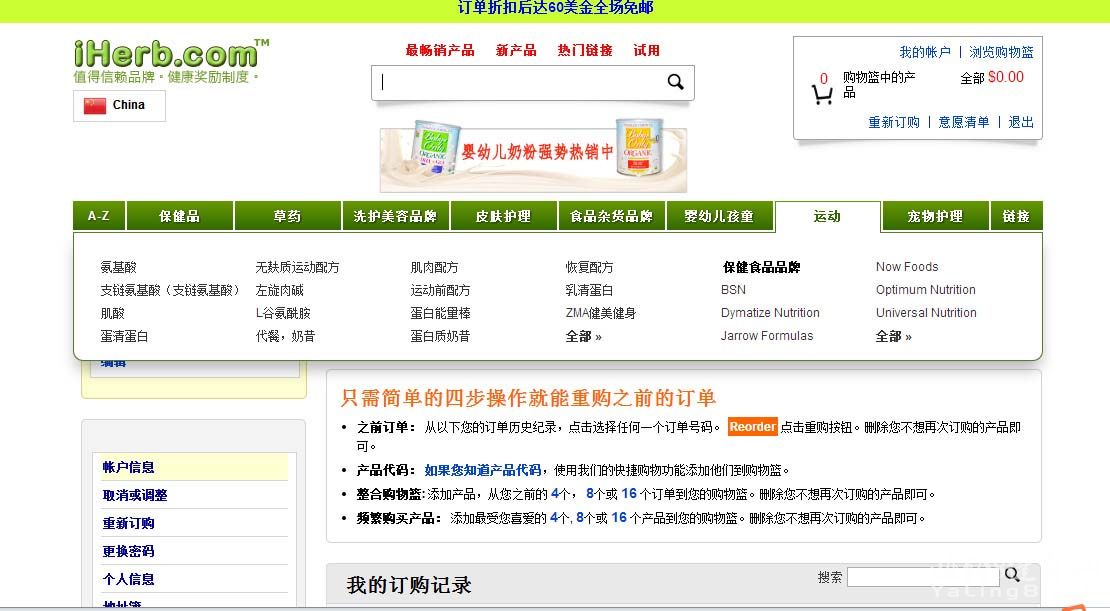Viewport: 1110px width, 611px height.
Task: Open 帐户信息 in sidebar
Action: (128, 467)
